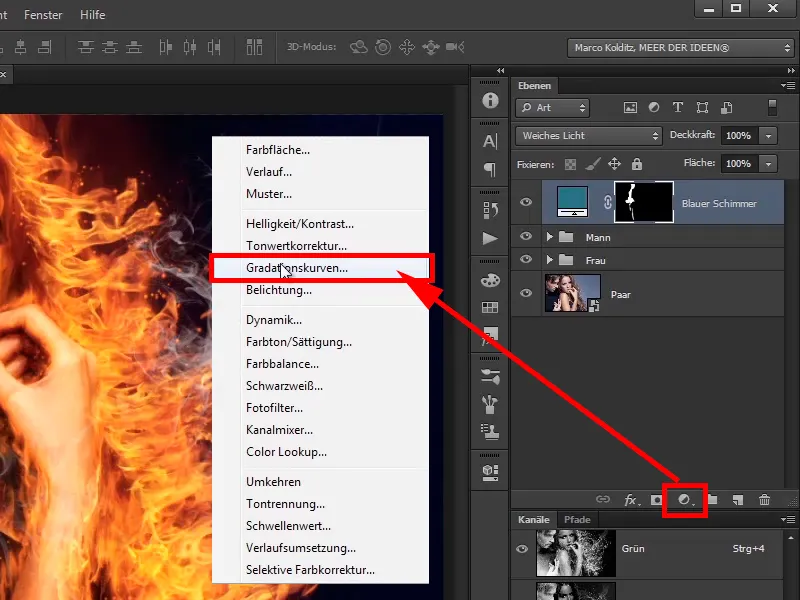
Task: Click the 3D zoom camera icon
Action: coord(455,47)
